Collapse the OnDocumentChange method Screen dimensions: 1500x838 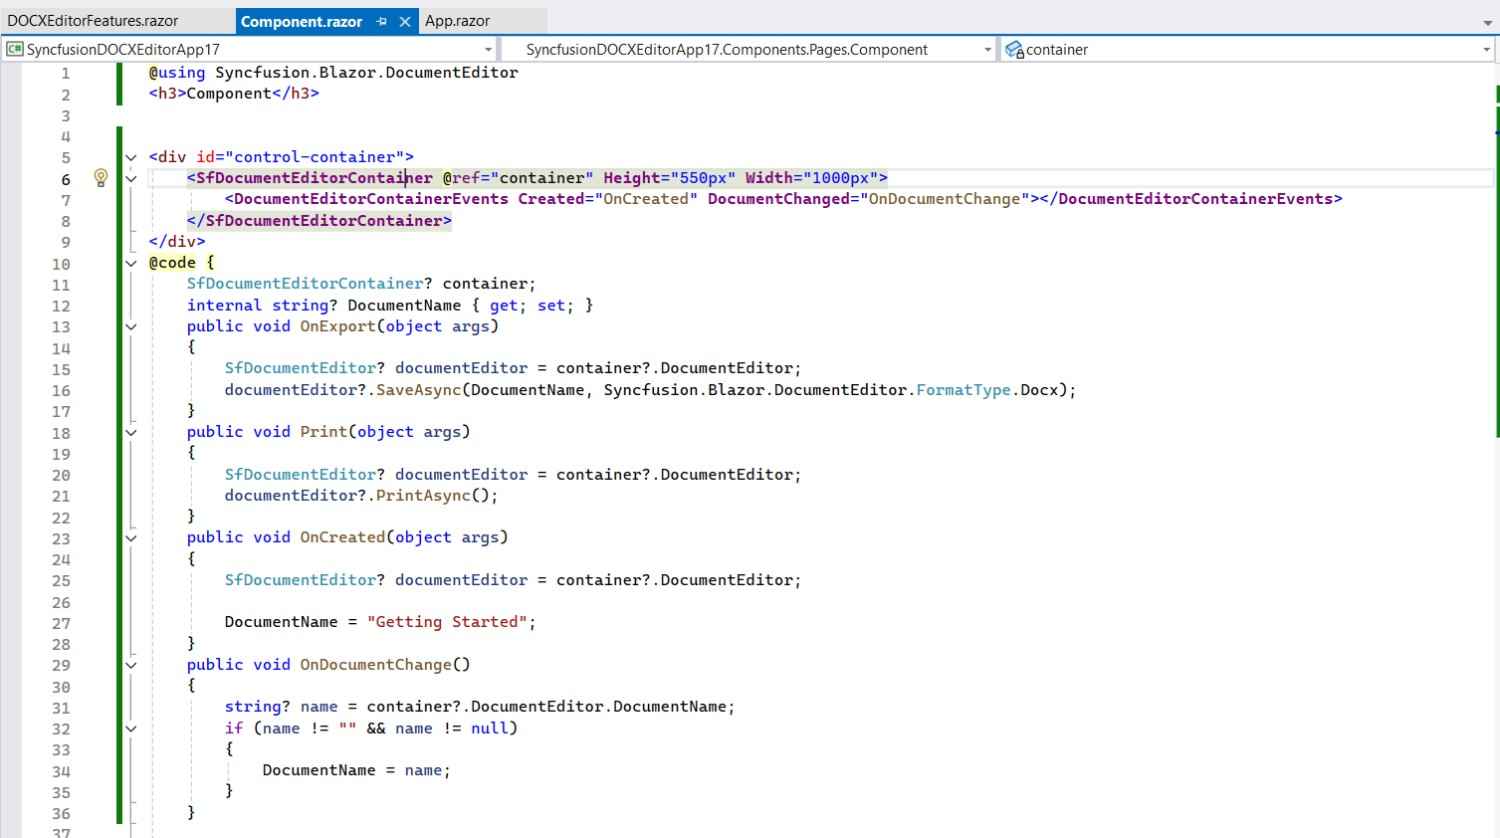(131, 664)
